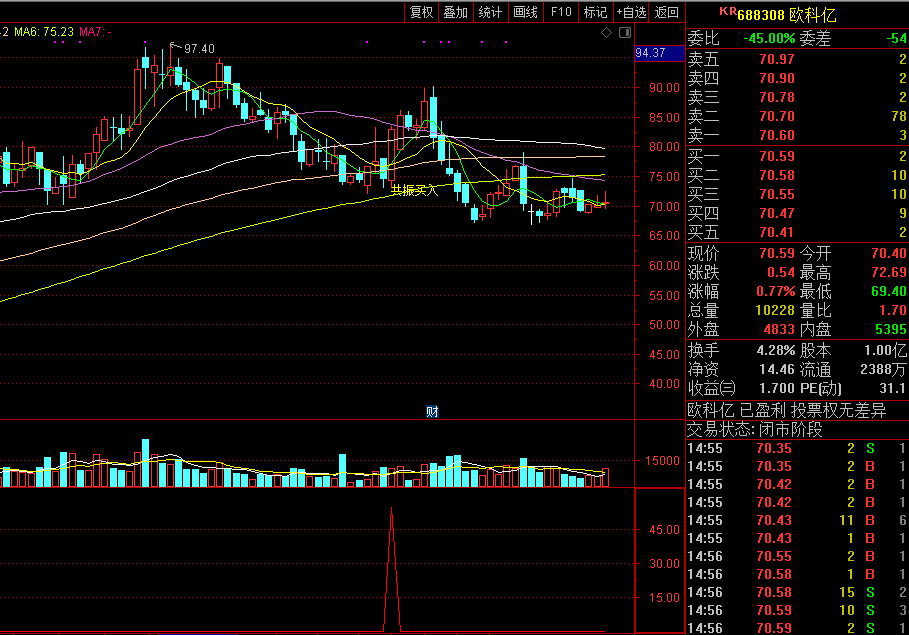This screenshot has width=909, height=635.
Task: Click the 卖二 price 70.70
Action: 777,117
